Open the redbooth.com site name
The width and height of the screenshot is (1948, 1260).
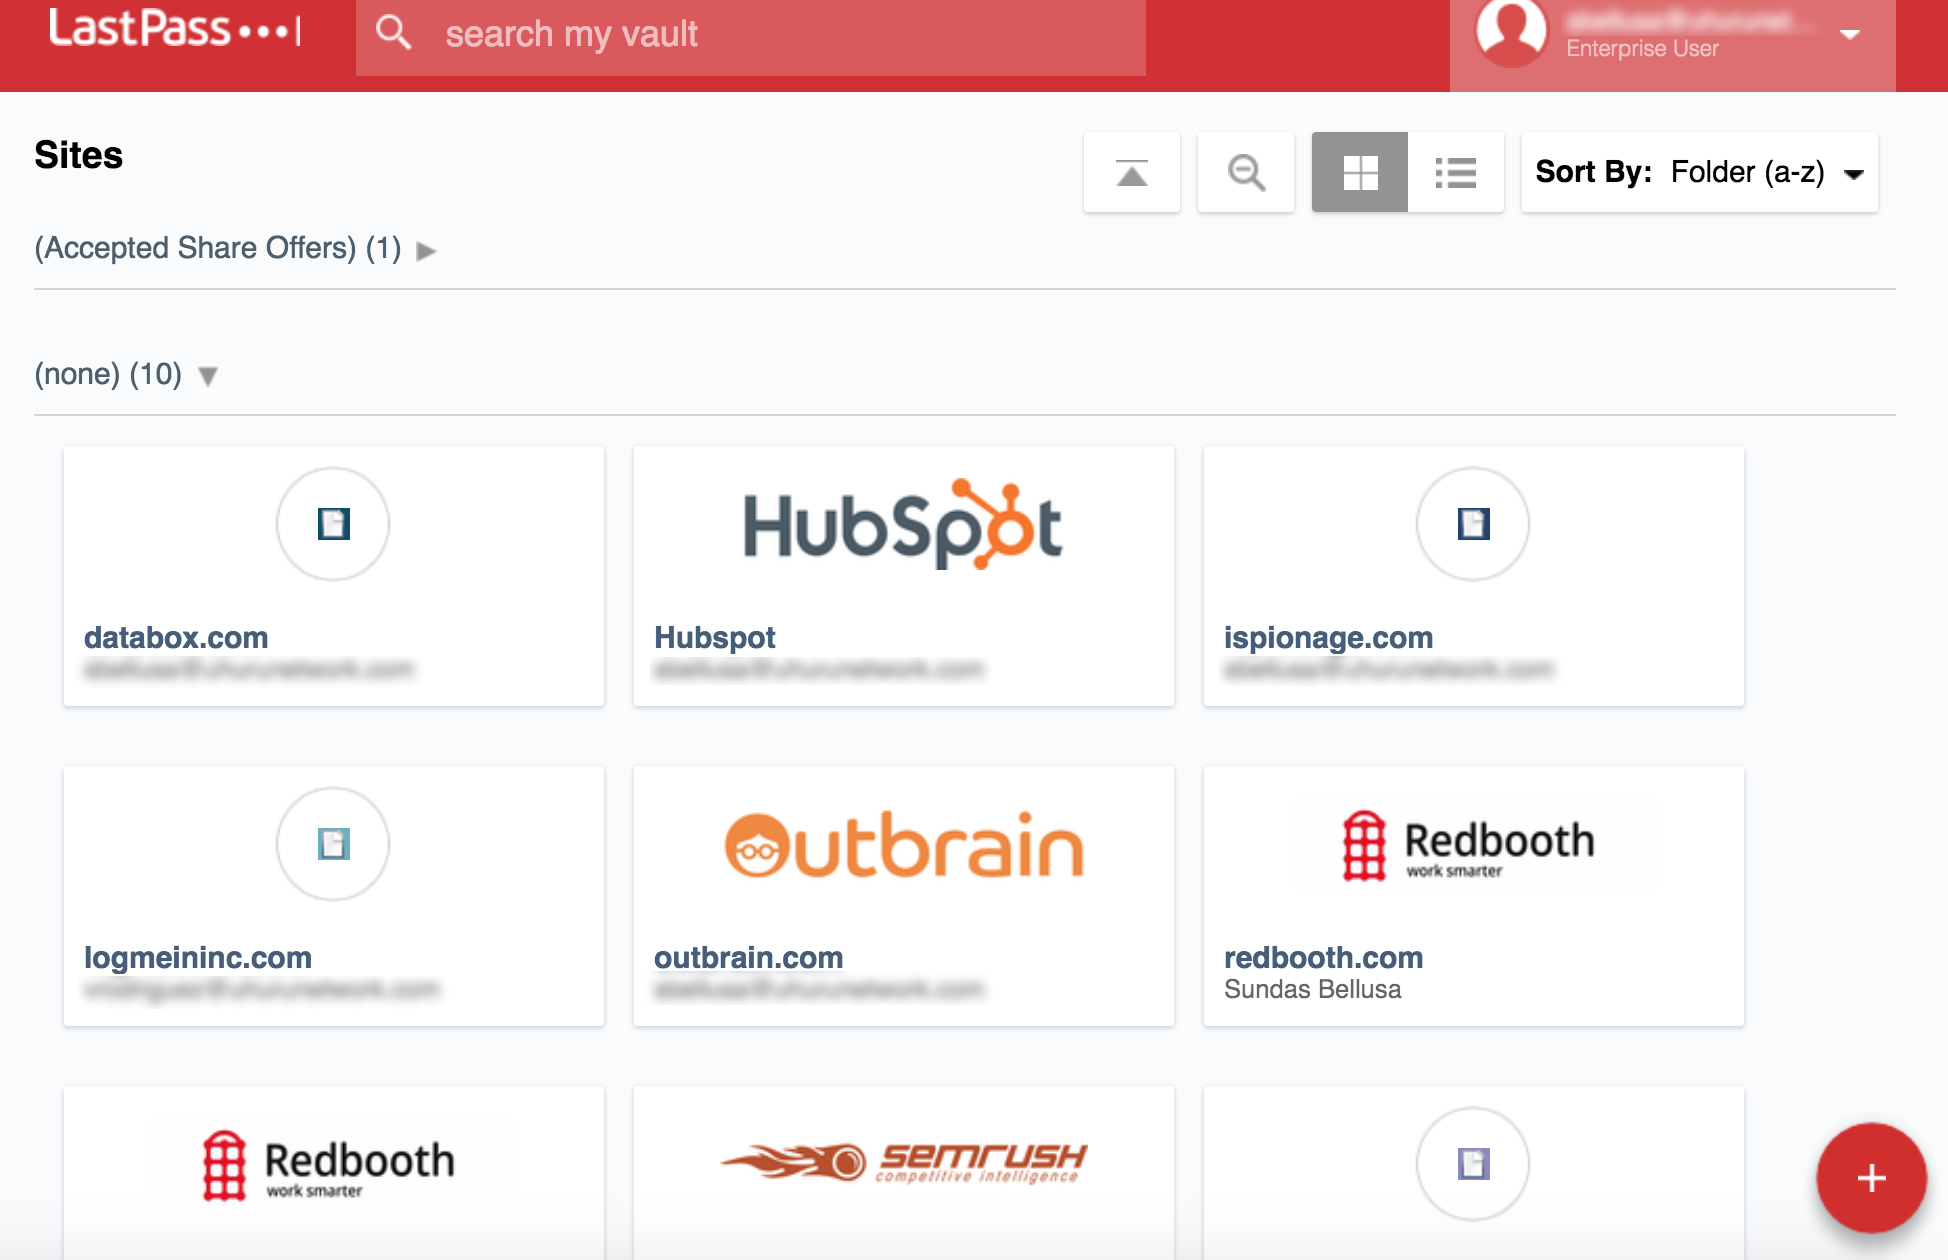tap(1323, 957)
